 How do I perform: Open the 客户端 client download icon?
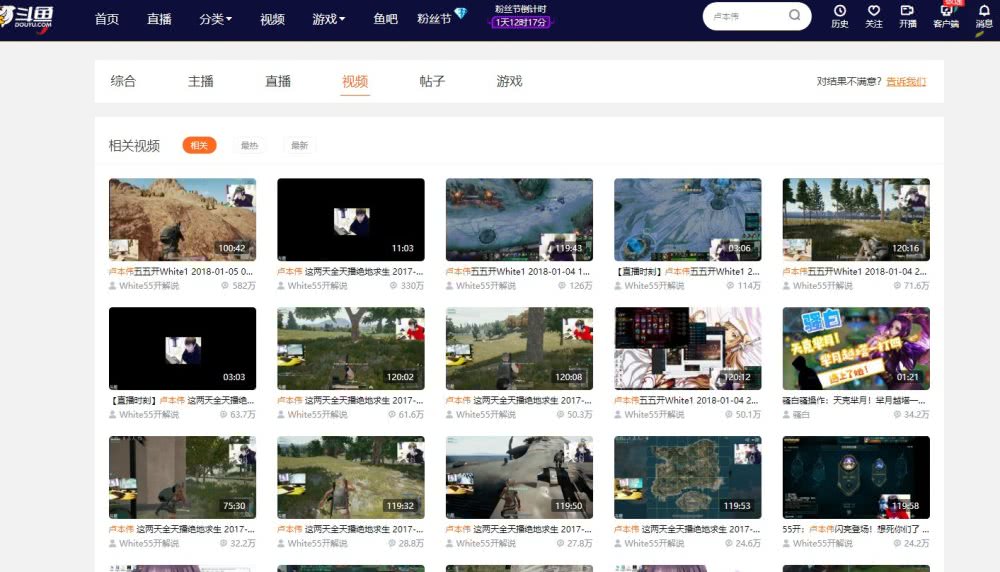click(x=945, y=16)
